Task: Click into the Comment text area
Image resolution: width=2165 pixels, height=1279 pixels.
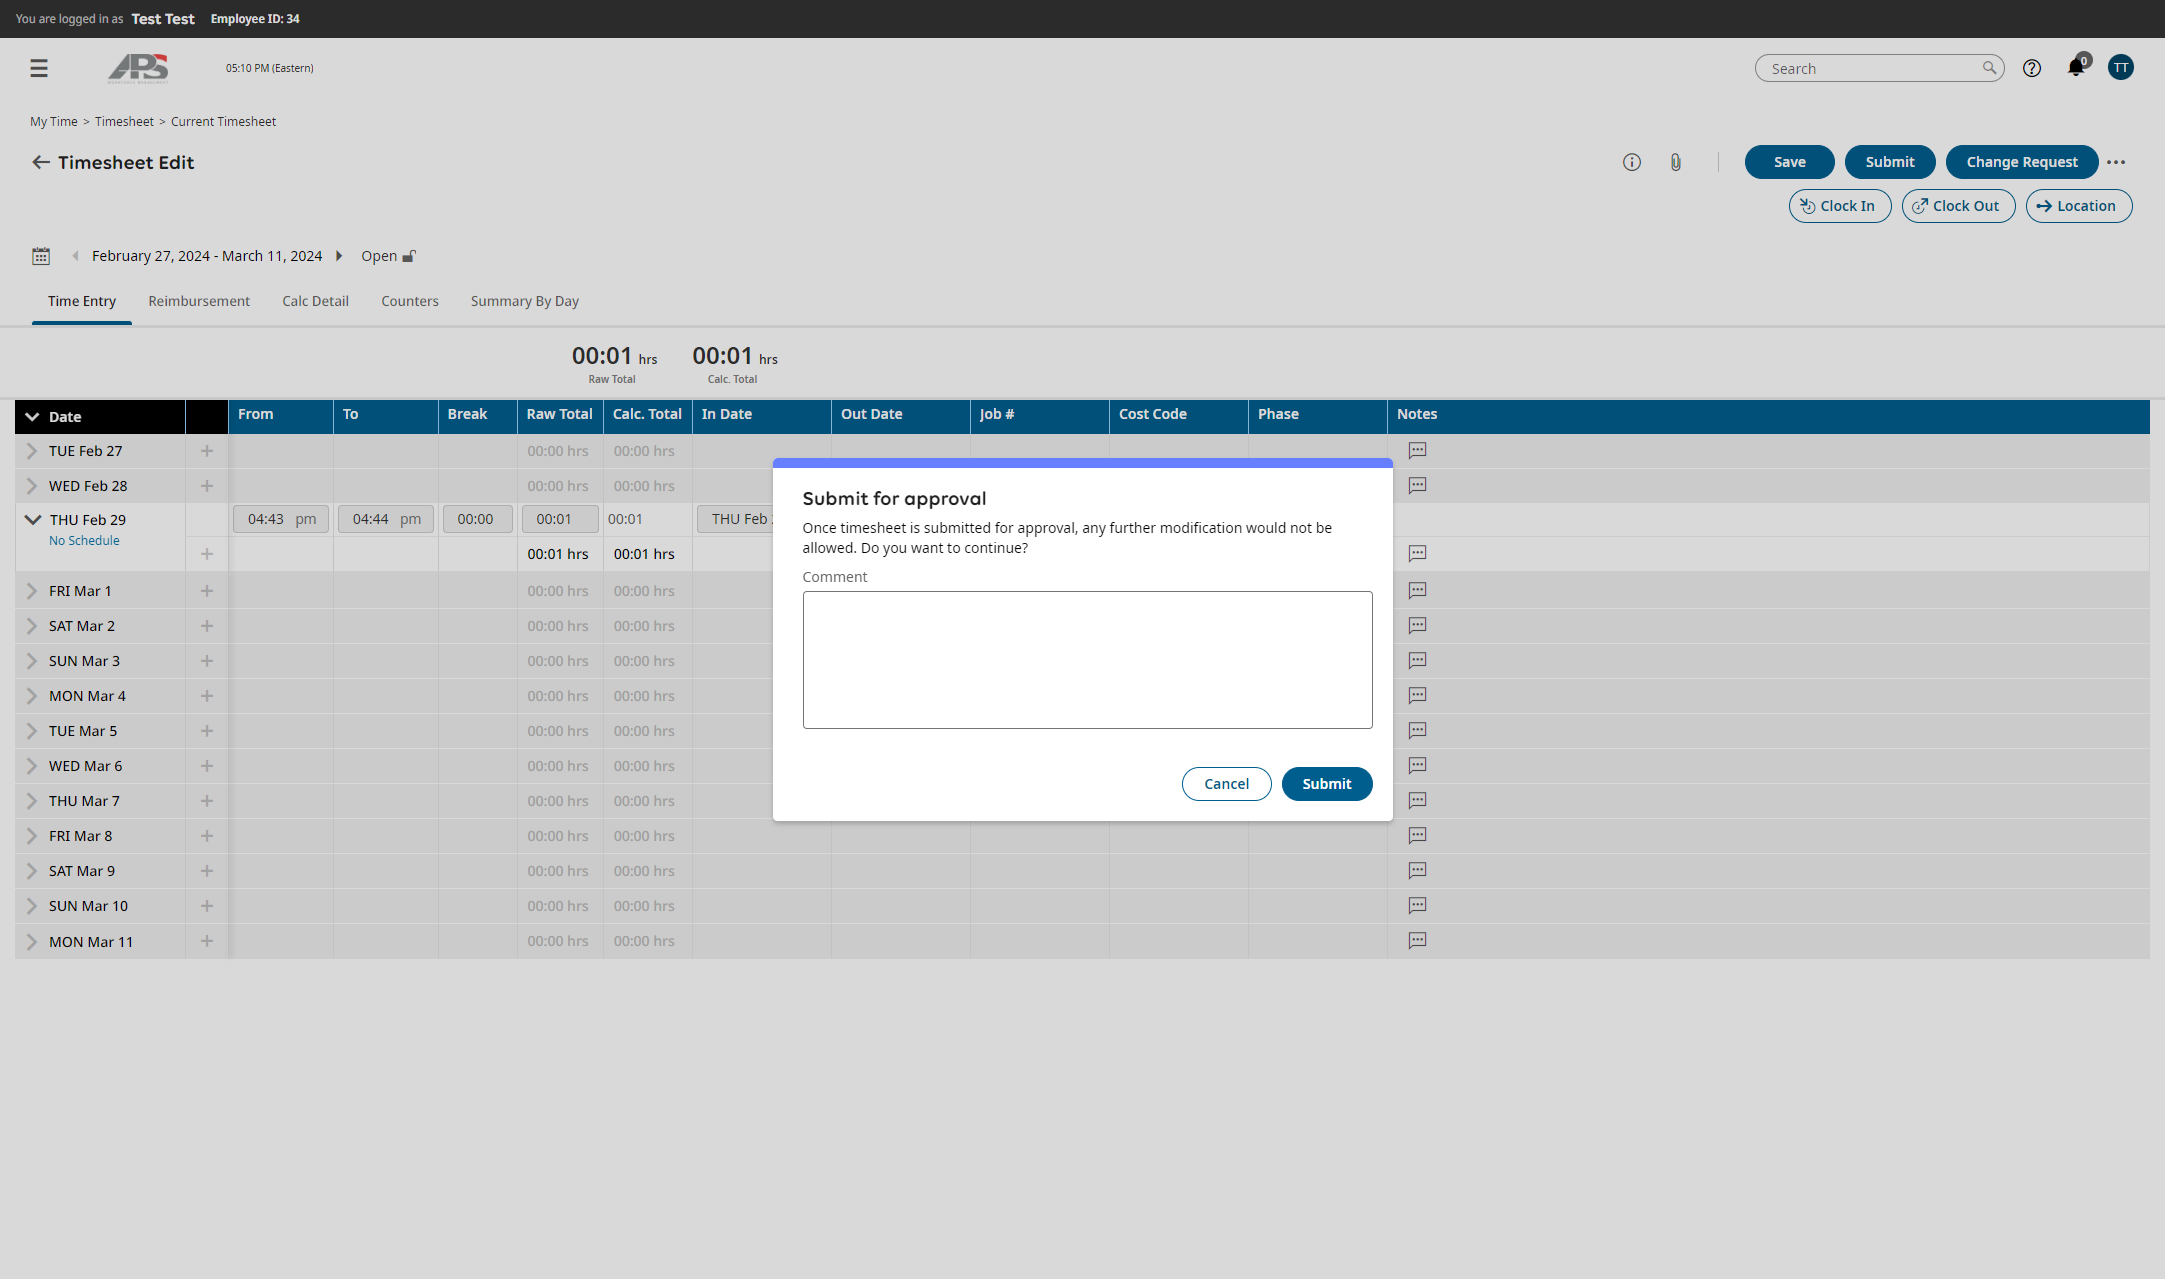Action: coord(1087,660)
